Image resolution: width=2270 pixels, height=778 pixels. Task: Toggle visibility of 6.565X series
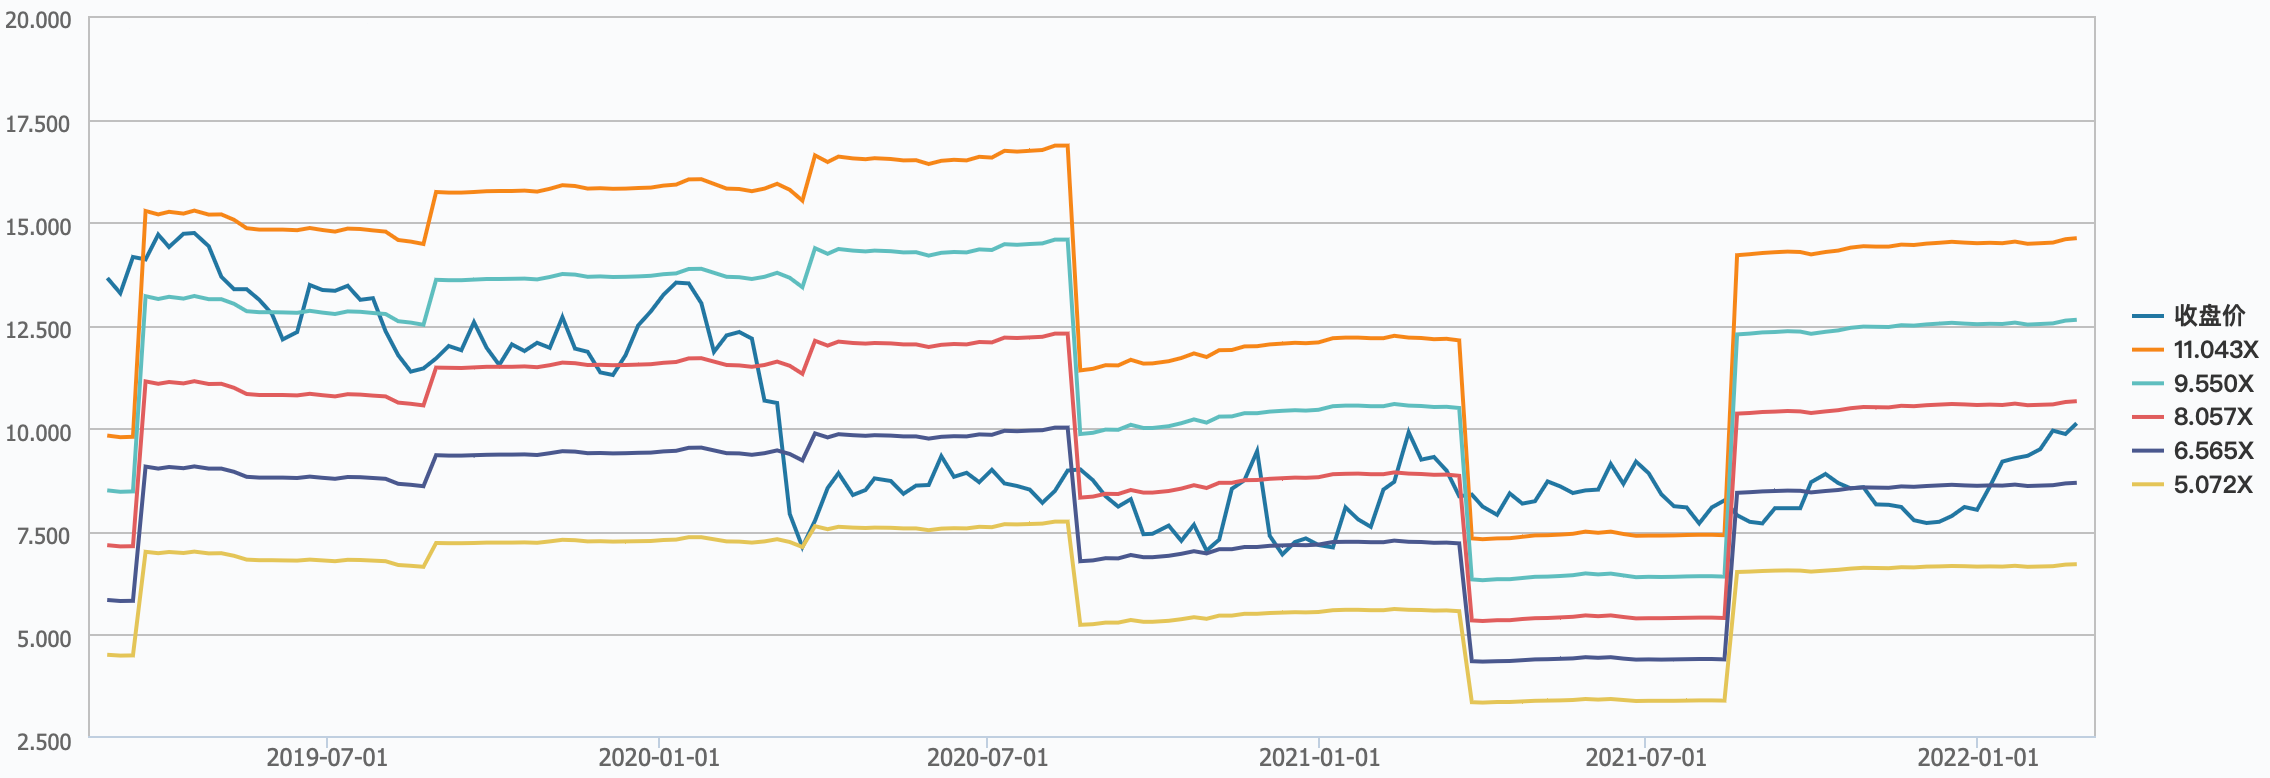point(2213,451)
